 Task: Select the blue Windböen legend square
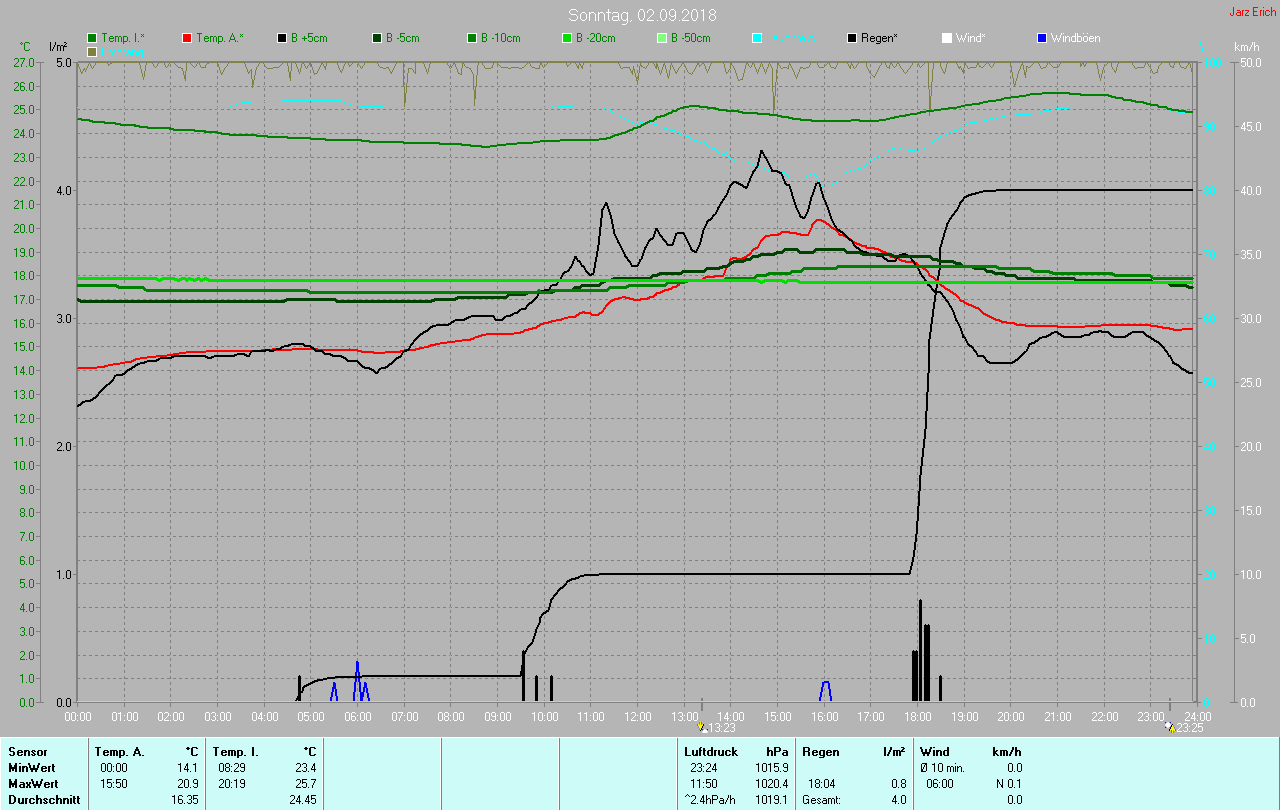pyautogui.click(x=1042, y=38)
